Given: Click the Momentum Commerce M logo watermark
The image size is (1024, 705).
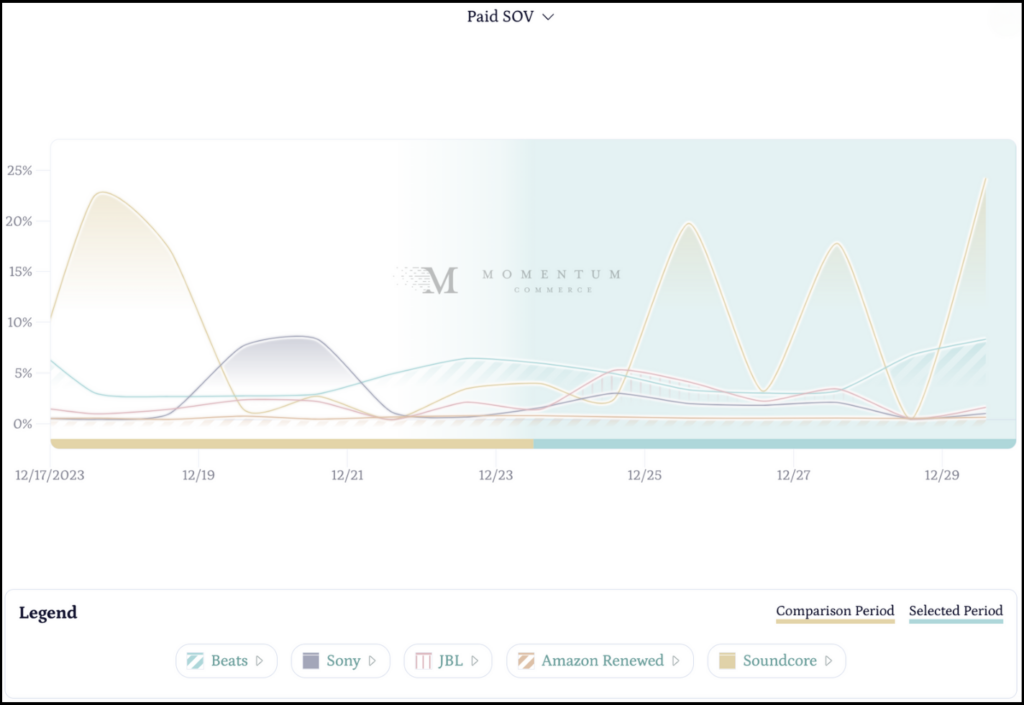Looking at the screenshot, I should coord(439,280).
